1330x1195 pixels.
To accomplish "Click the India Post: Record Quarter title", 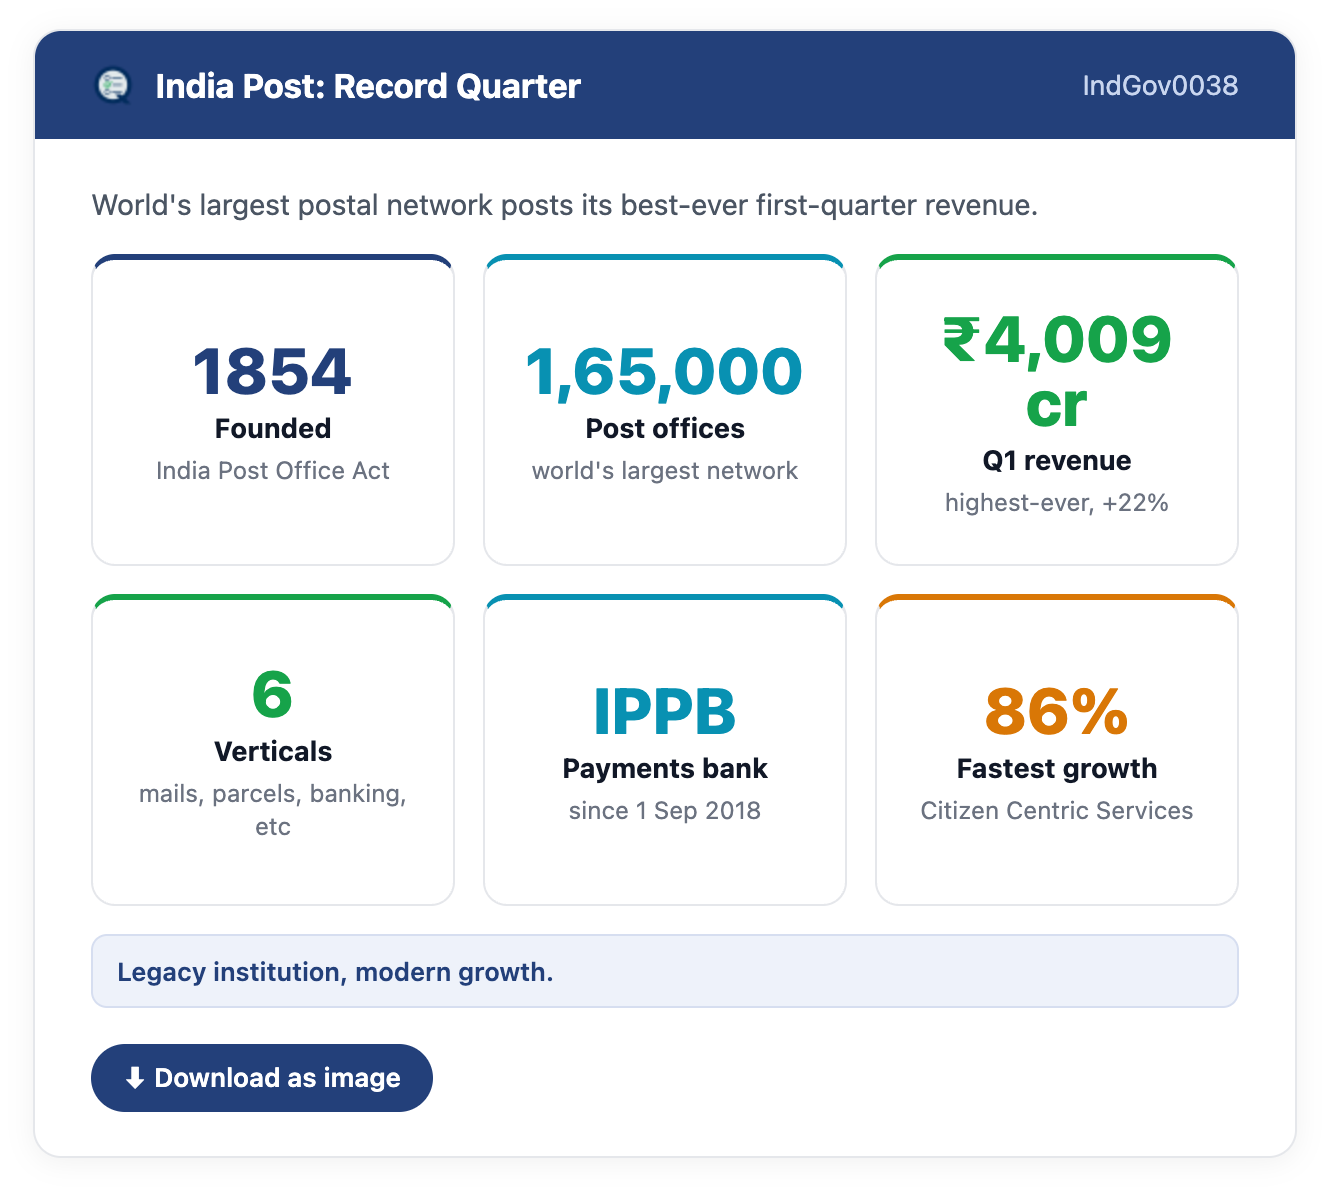I will (x=368, y=86).
